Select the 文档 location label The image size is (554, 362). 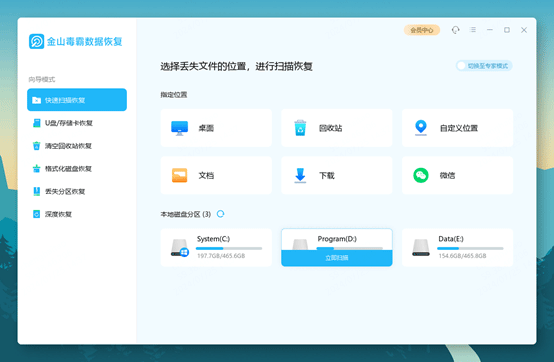(x=206, y=176)
